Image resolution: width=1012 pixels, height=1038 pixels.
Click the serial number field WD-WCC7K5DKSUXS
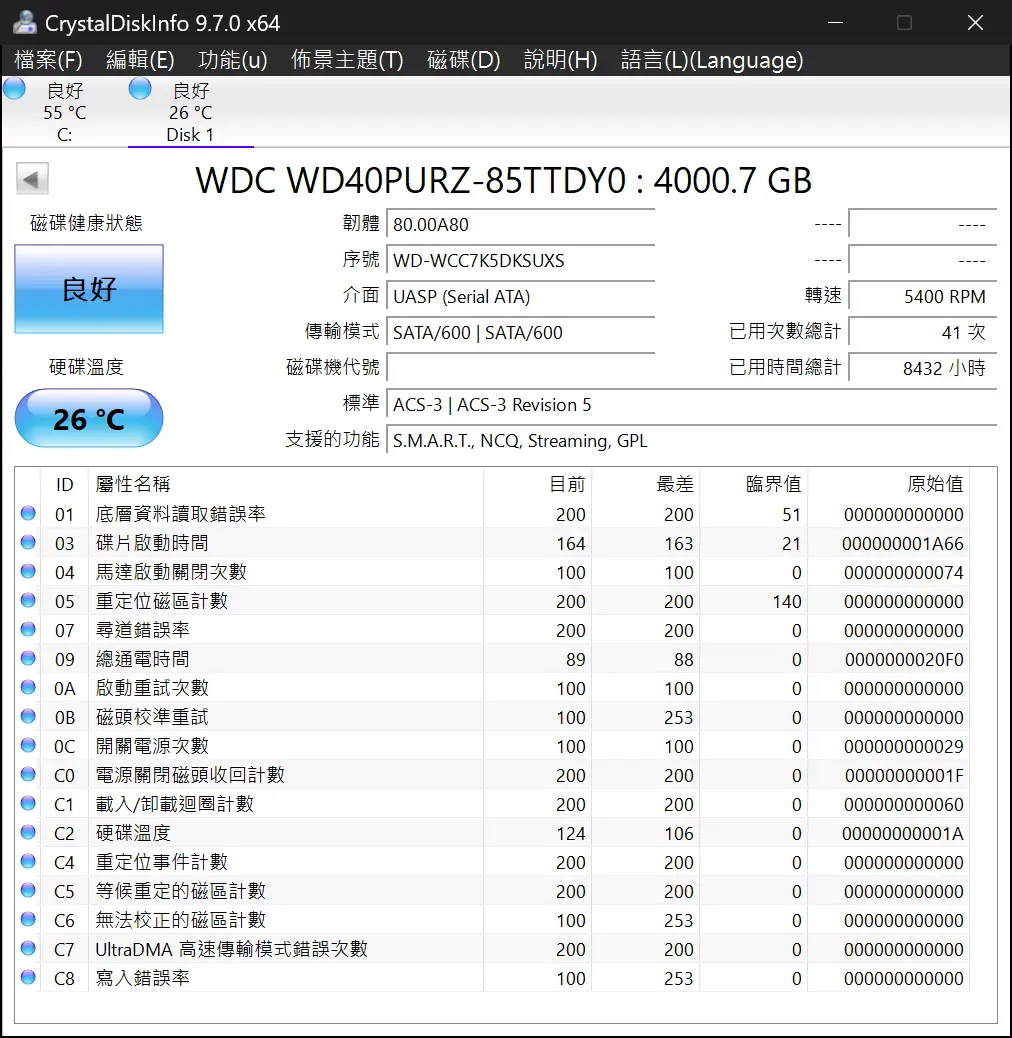[x=520, y=260]
